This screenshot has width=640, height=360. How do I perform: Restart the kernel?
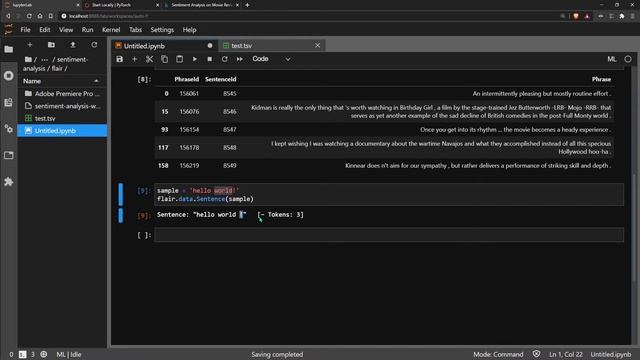224,59
